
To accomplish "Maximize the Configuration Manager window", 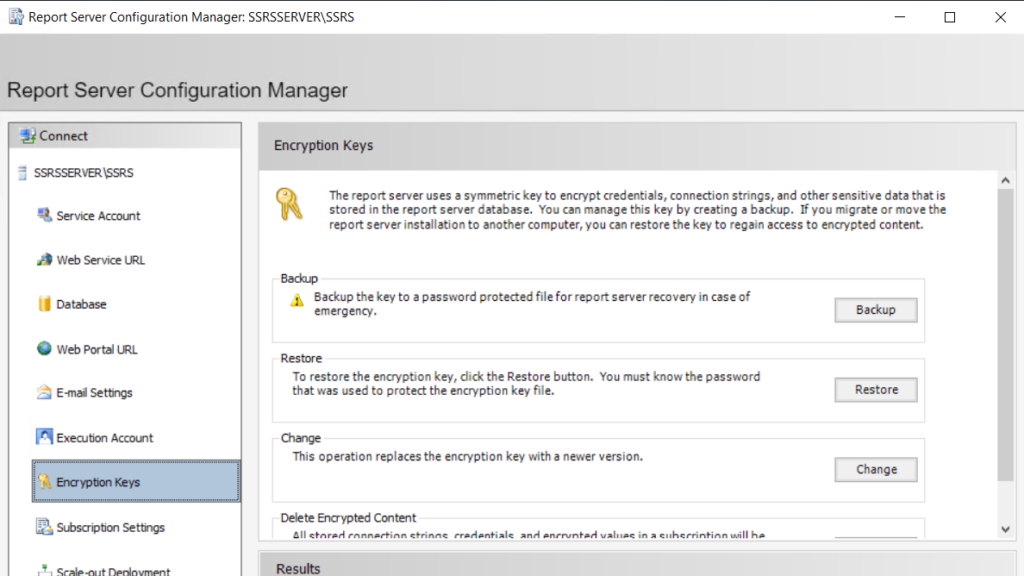I will tap(950, 17).
